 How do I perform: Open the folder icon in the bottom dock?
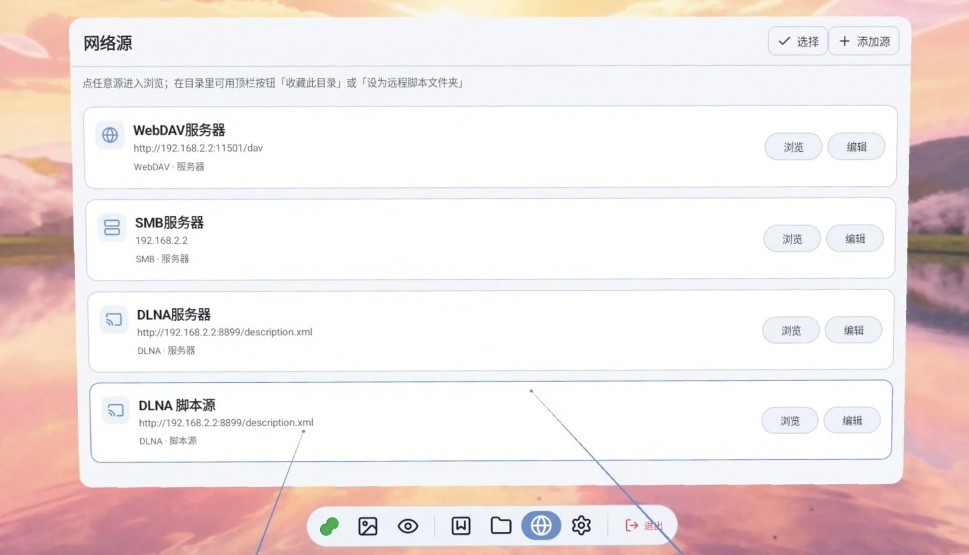coord(501,526)
